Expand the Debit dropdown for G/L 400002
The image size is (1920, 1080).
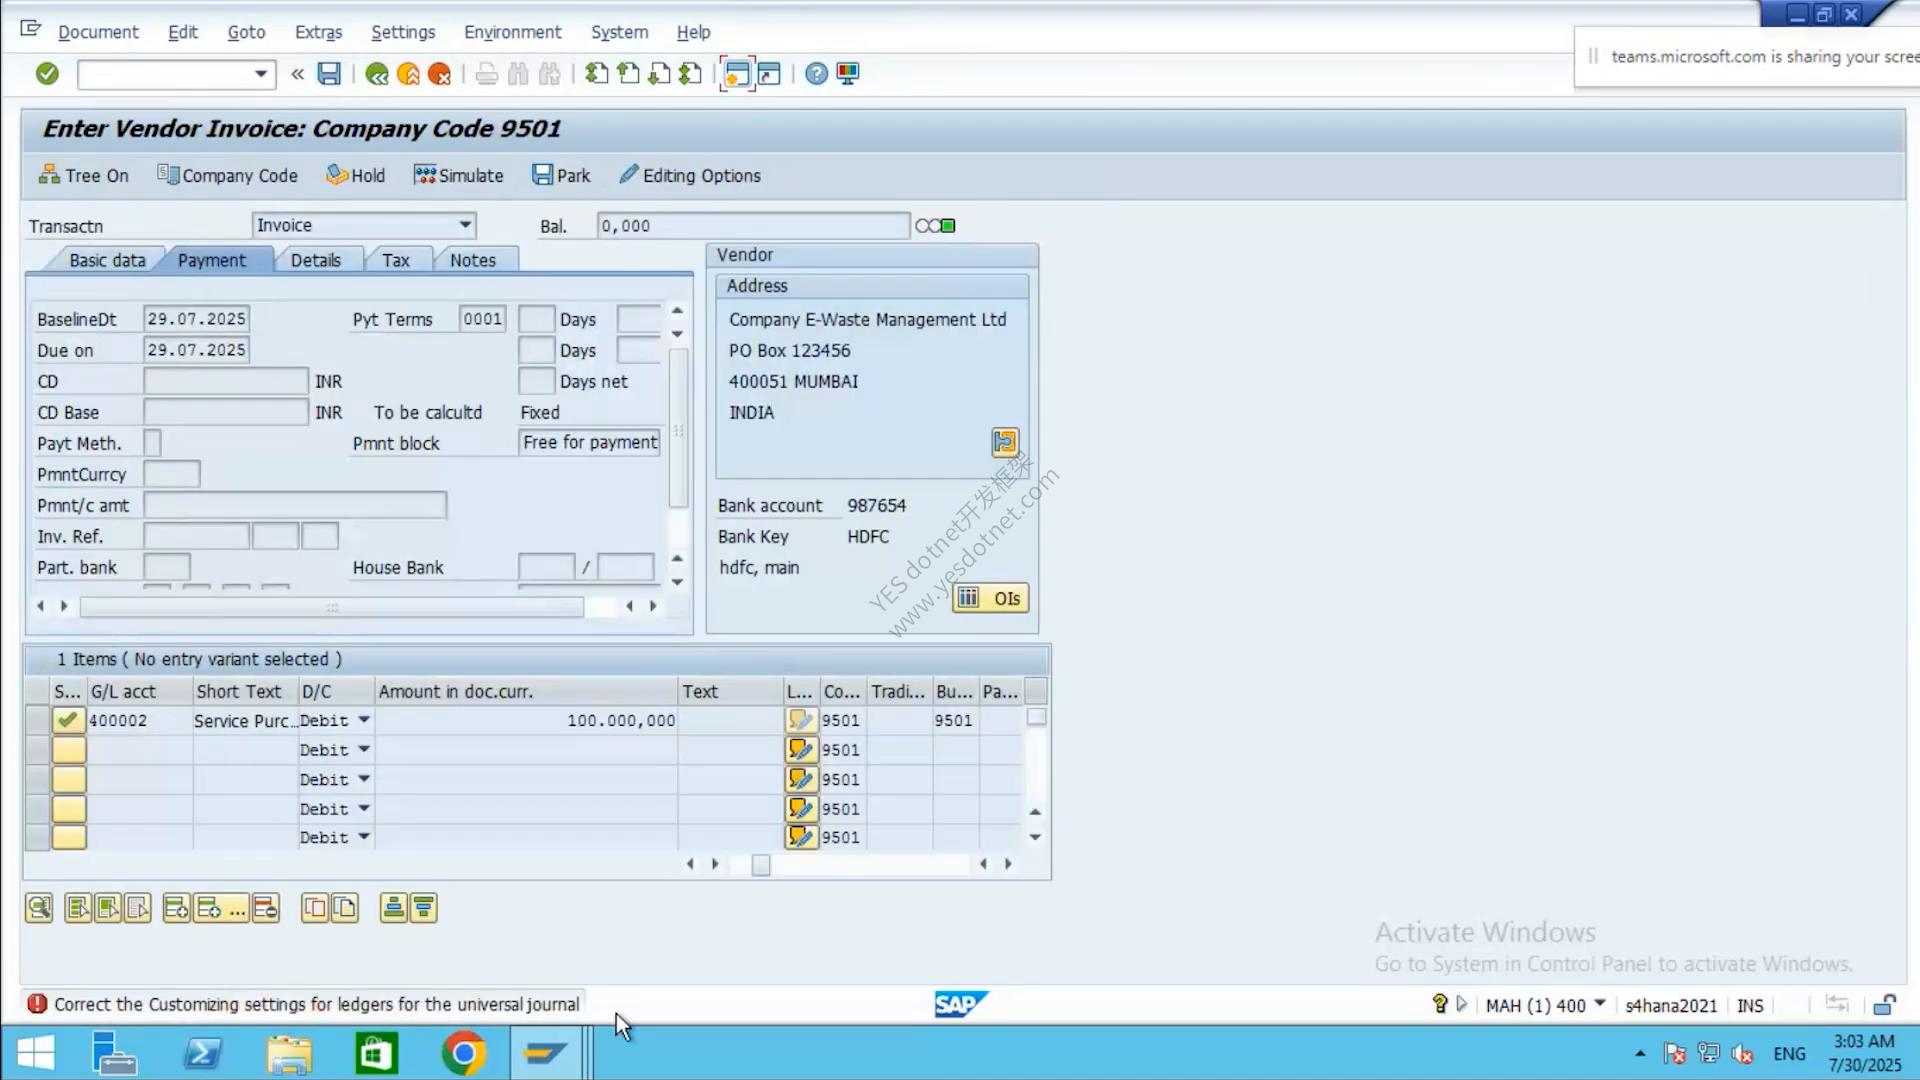point(364,720)
